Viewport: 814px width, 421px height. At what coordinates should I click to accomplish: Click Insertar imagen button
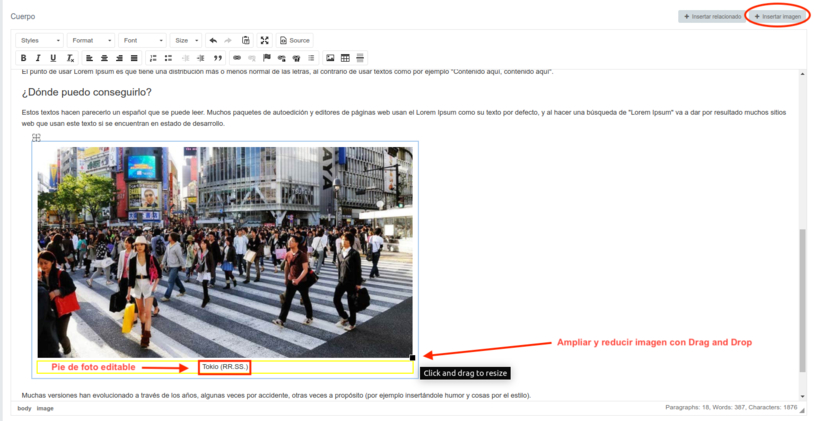778,17
